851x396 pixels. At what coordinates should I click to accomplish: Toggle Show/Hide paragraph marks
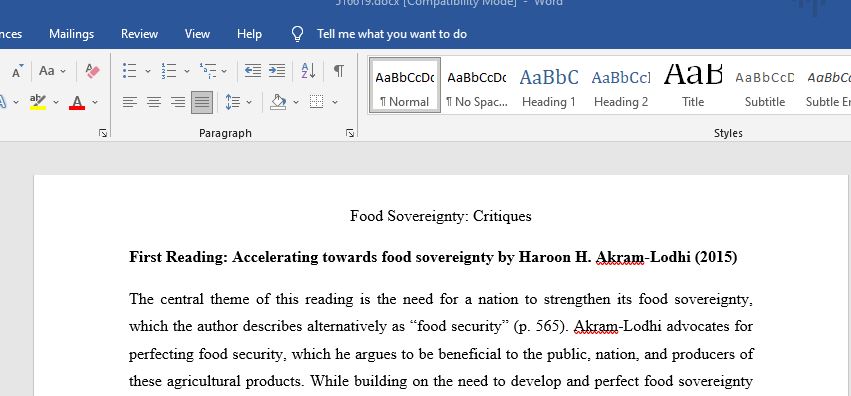tap(339, 71)
